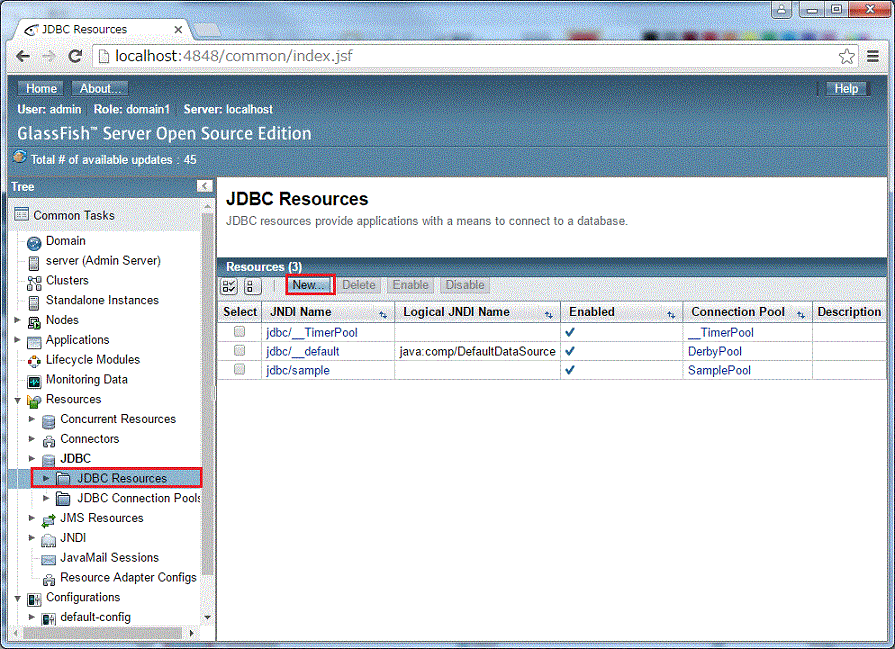
Task: Click the Nodes icon in tree
Action: (34, 322)
